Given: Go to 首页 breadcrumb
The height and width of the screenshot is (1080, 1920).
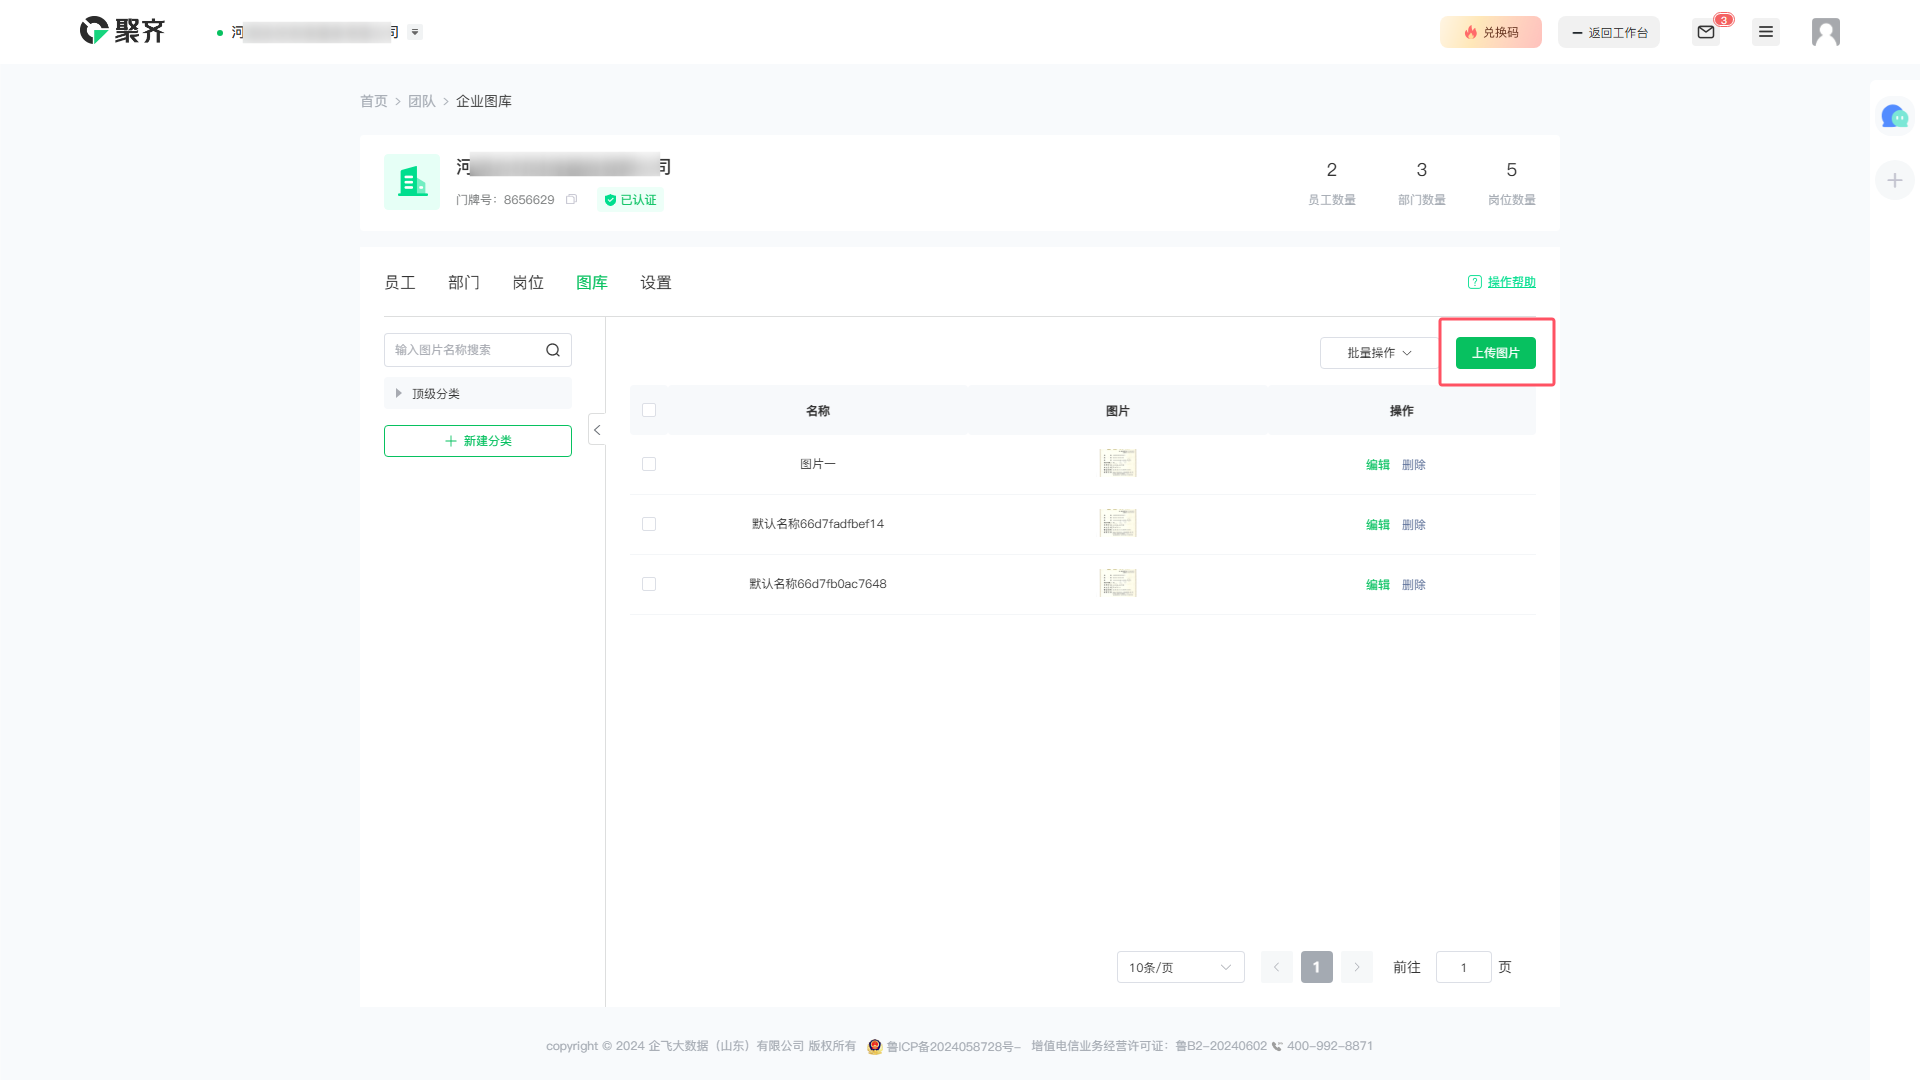Looking at the screenshot, I should click(374, 101).
